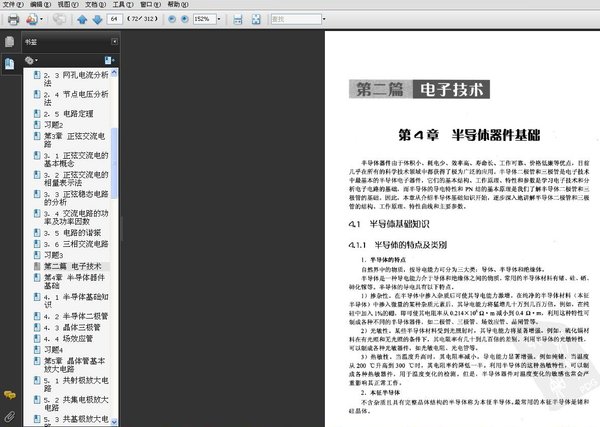The height and width of the screenshot is (427, 600).
Task: Click the page number field showing 64
Action: tap(114, 19)
